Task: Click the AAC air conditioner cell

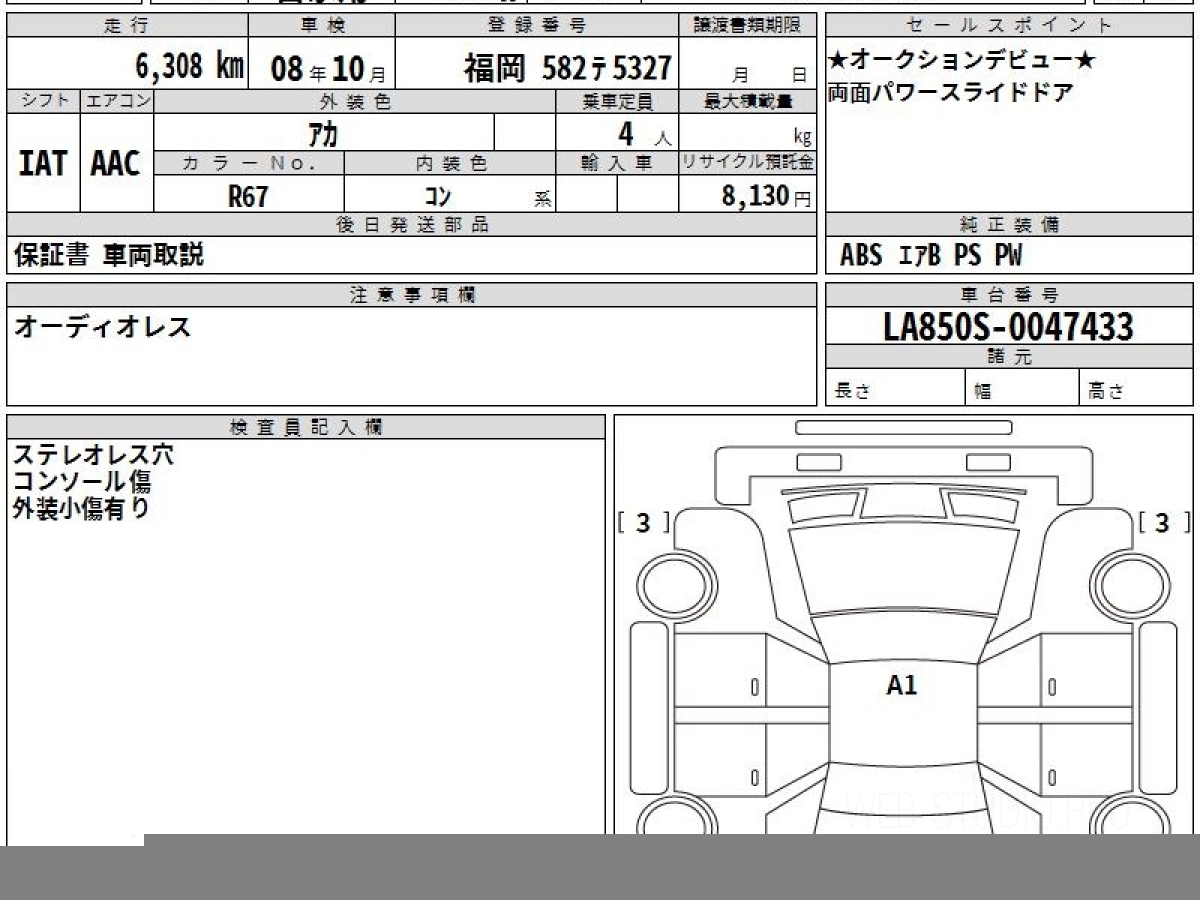Action: [116, 164]
